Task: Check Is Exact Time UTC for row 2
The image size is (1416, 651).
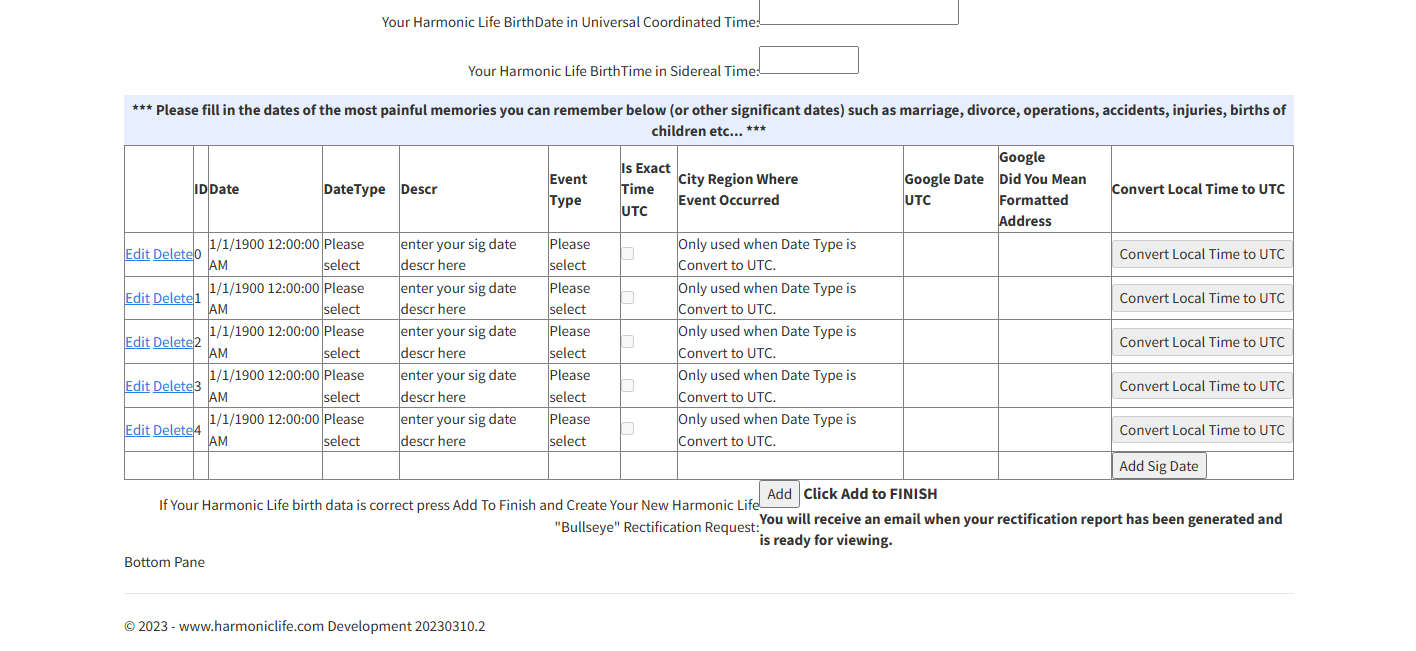Action: click(x=627, y=341)
